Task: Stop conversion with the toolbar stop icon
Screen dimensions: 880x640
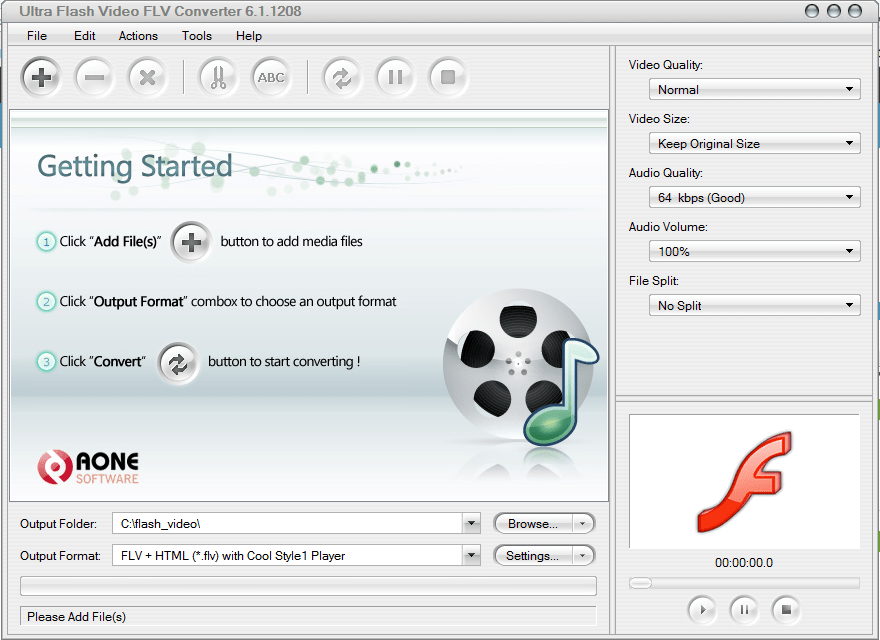Action: coord(447,77)
